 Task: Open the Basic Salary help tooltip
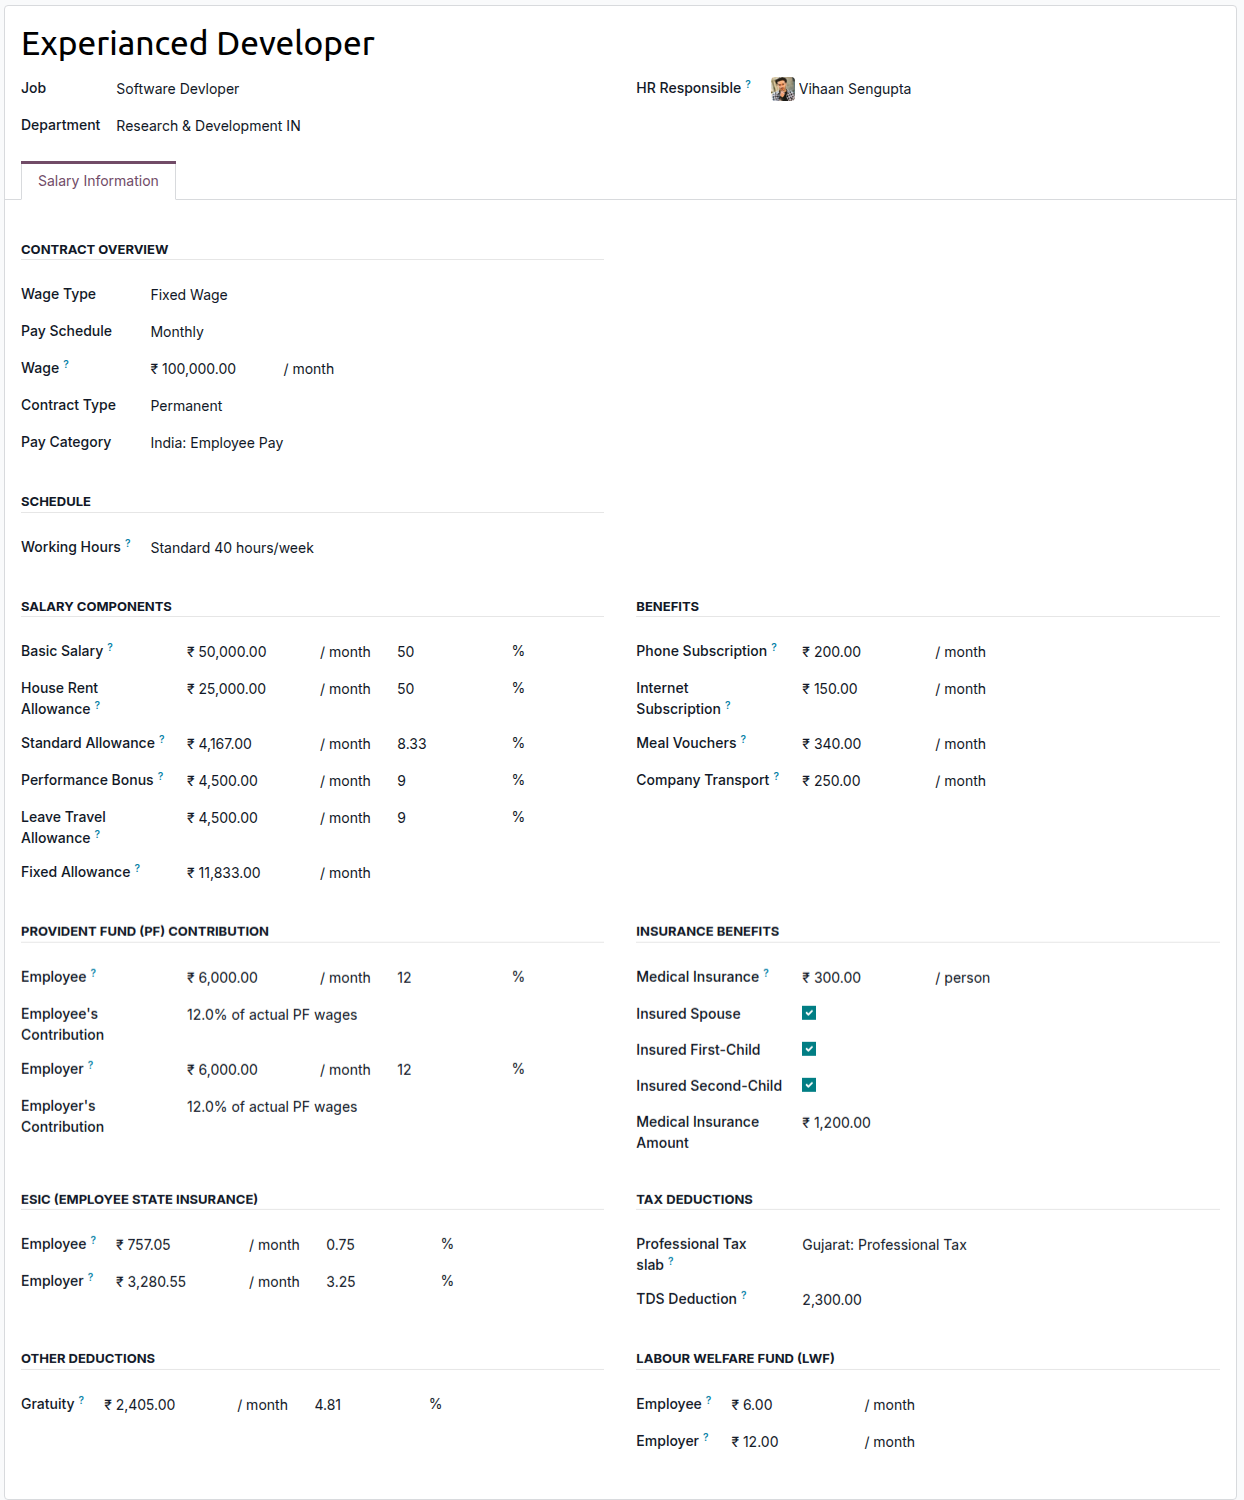[x=110, y=645]
